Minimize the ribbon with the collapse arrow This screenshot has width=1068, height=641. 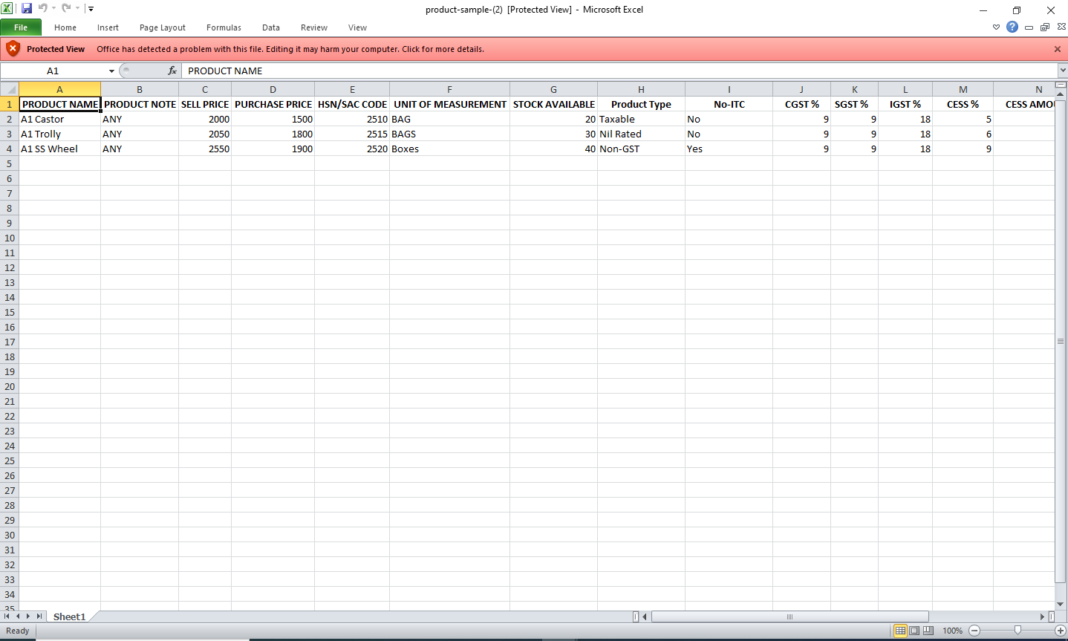(x=996, y=27)
